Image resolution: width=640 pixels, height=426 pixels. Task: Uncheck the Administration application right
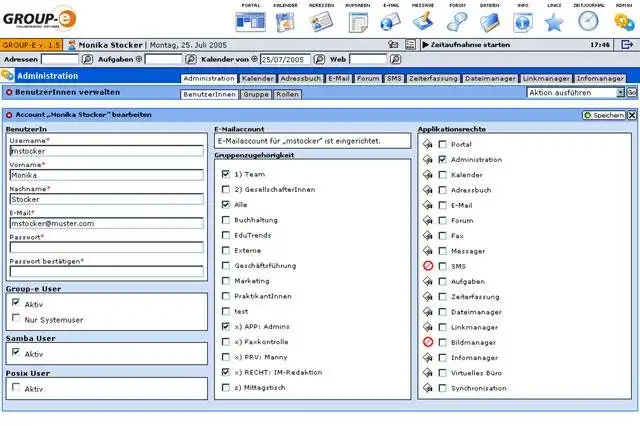[442, 160]
